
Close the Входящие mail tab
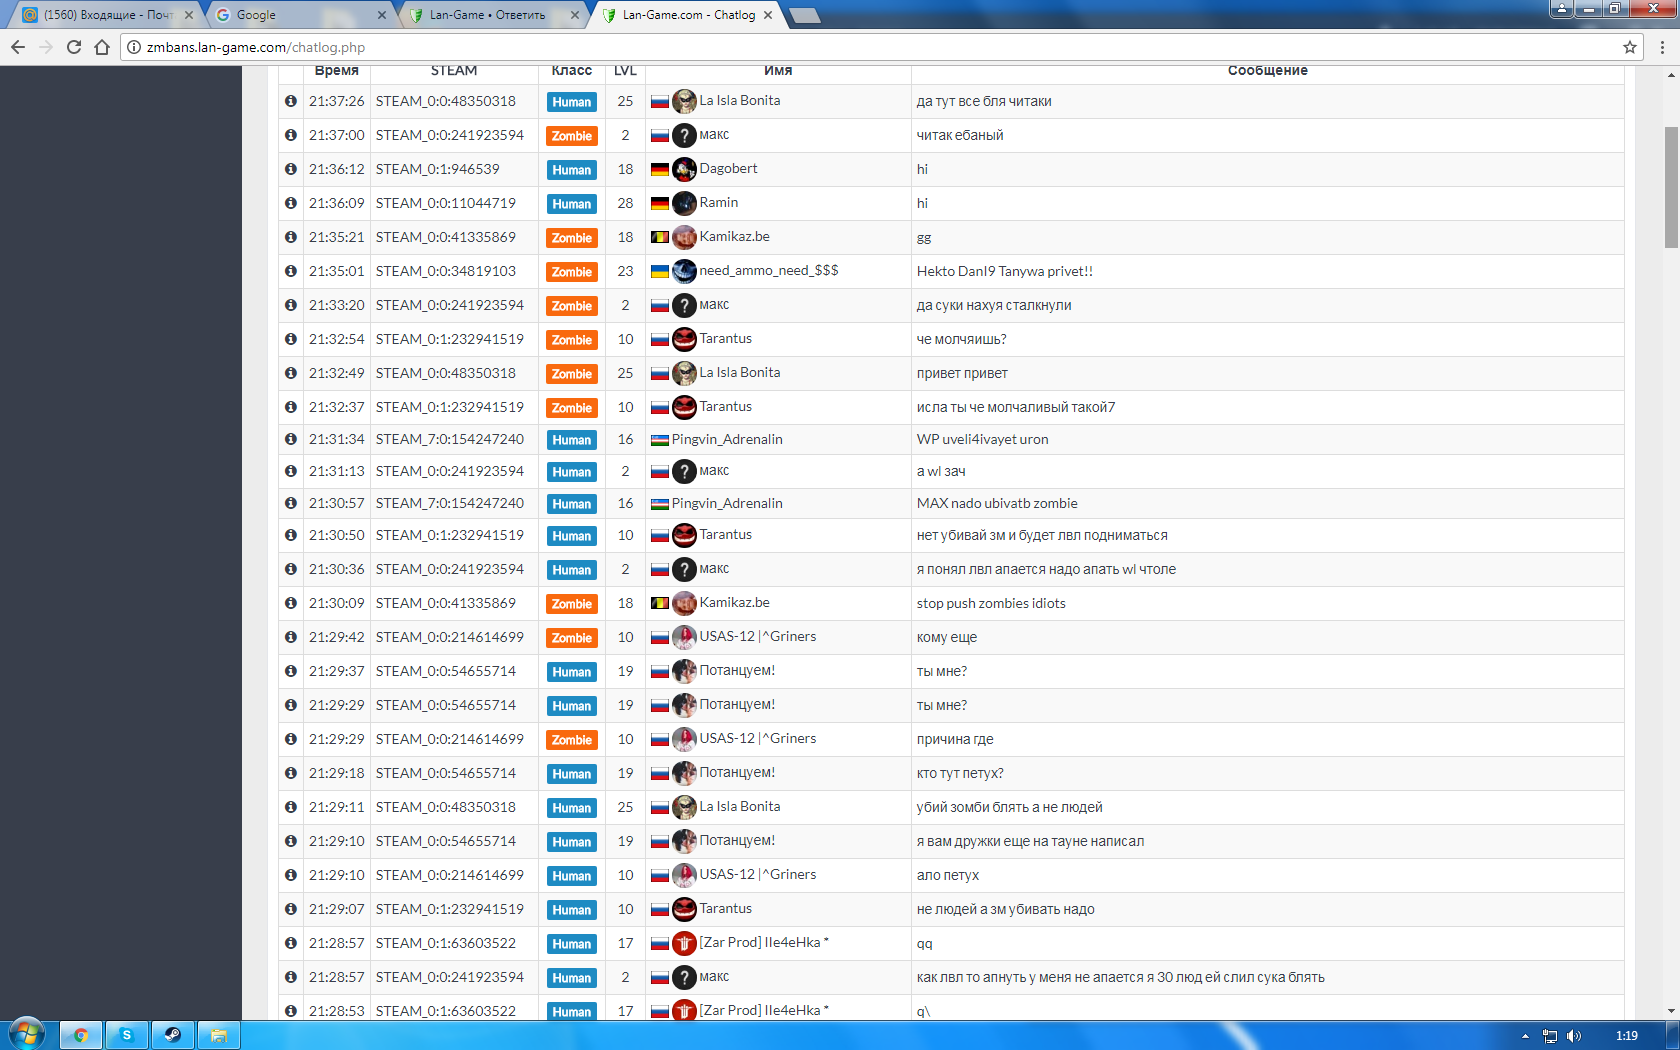tap(189, 15)
